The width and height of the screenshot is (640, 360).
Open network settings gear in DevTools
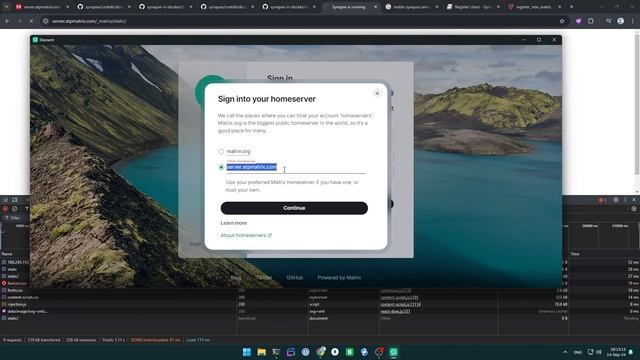click(x=634, y=209)
